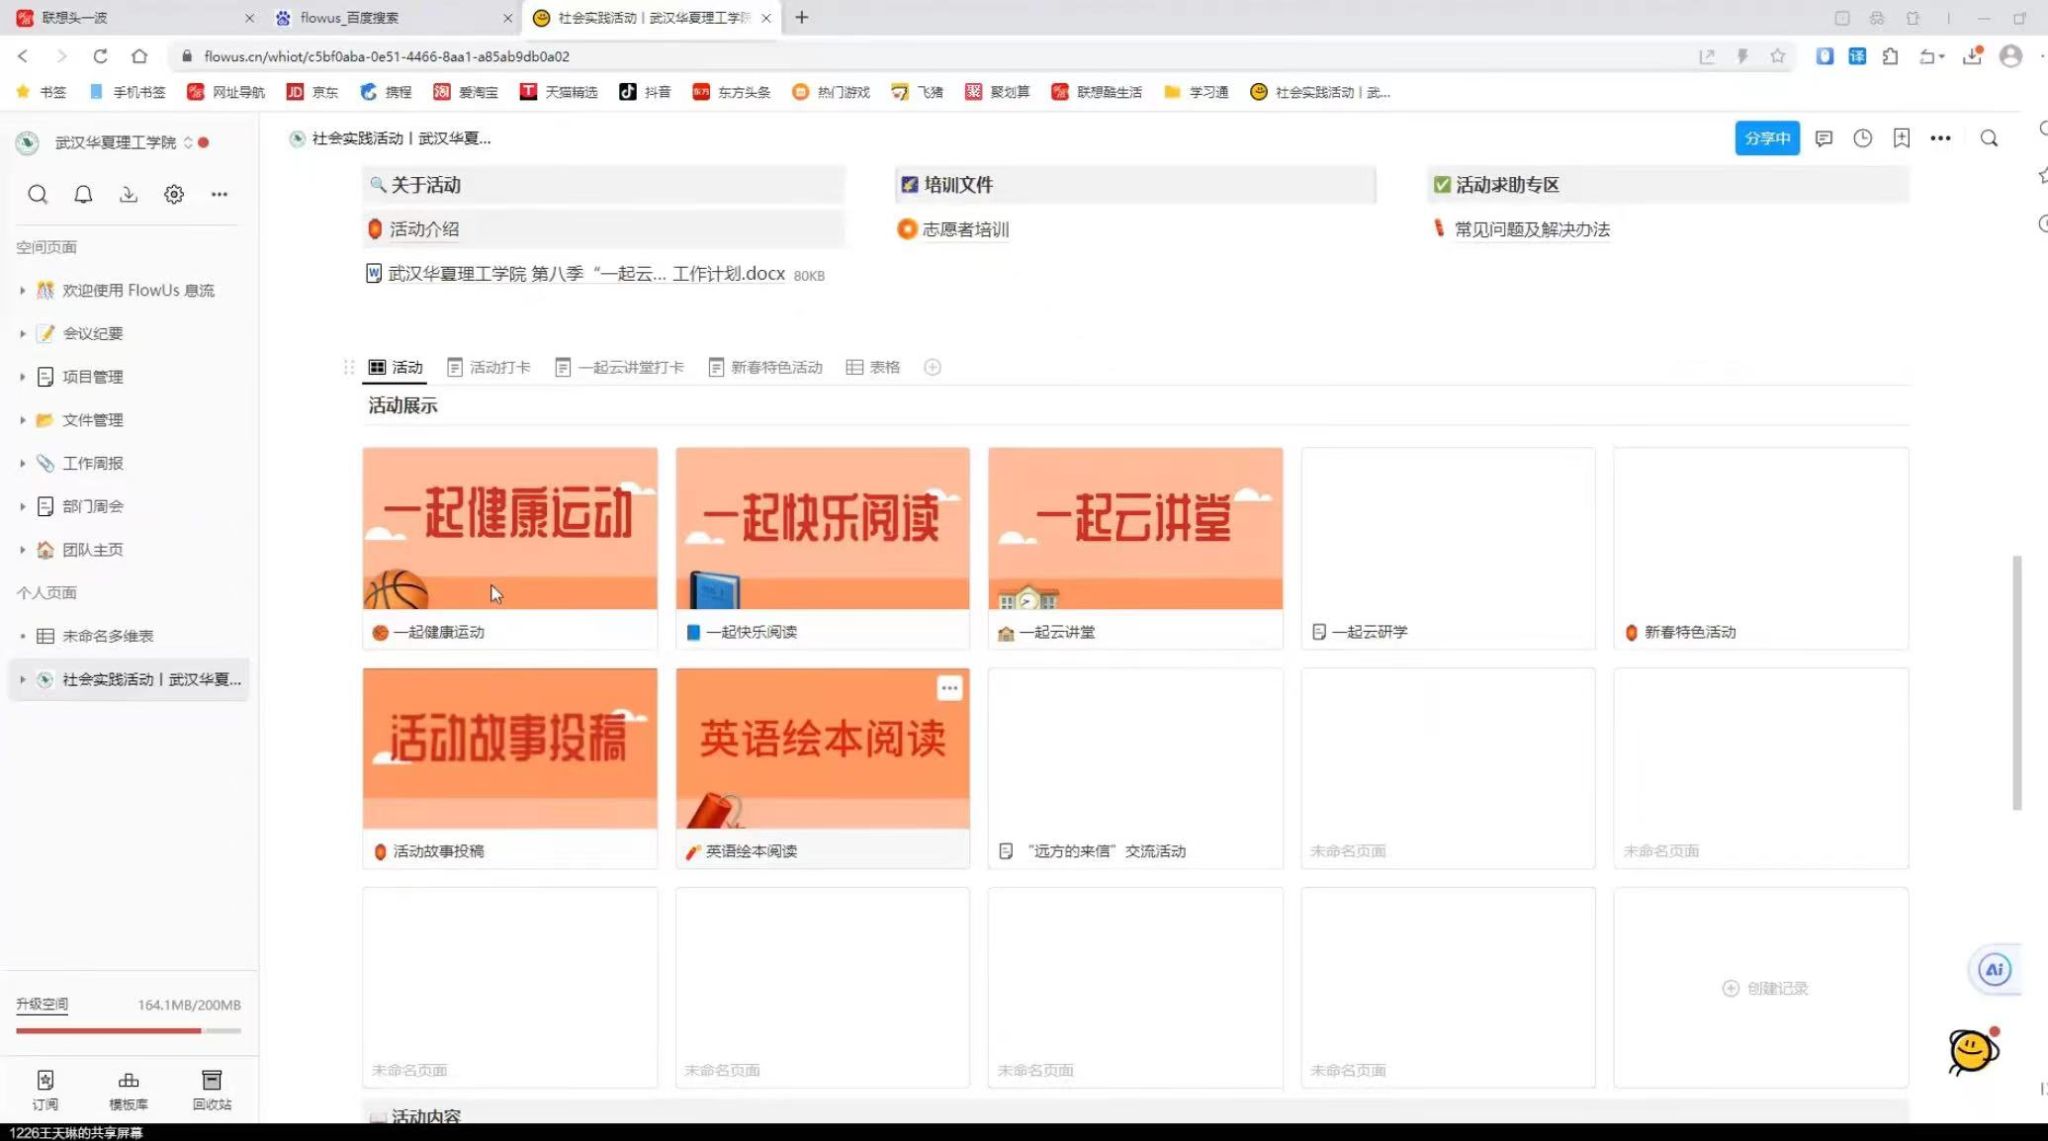
Task: Add a new view with plus icon
Action: (932, 368)
